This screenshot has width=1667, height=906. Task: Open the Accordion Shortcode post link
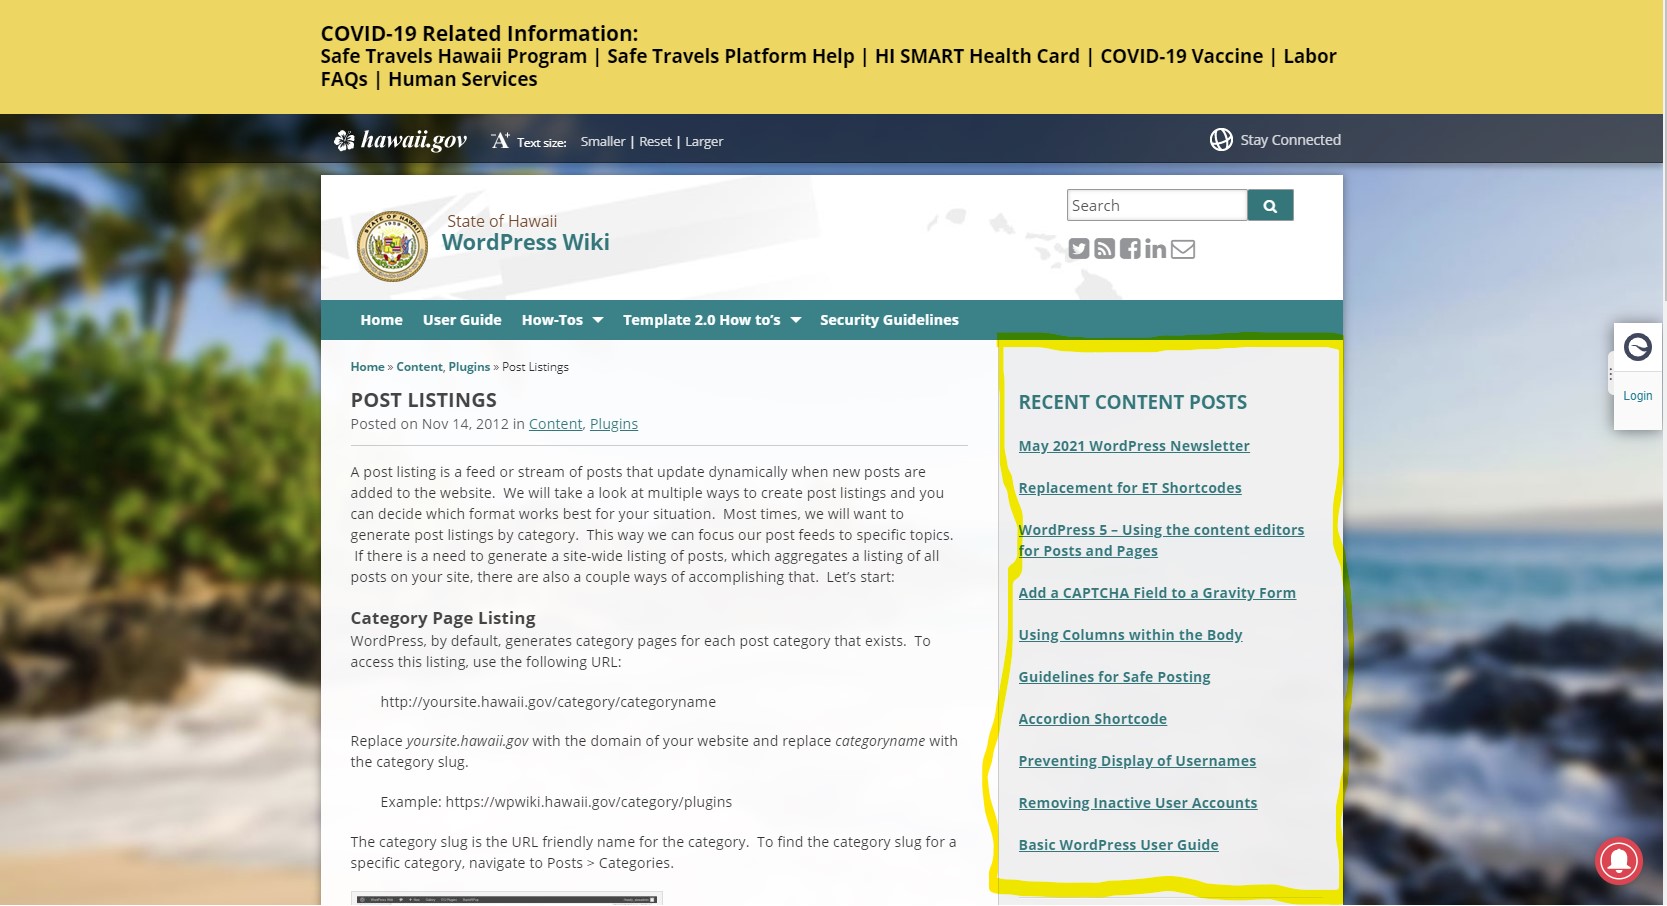pos(1092,719)
